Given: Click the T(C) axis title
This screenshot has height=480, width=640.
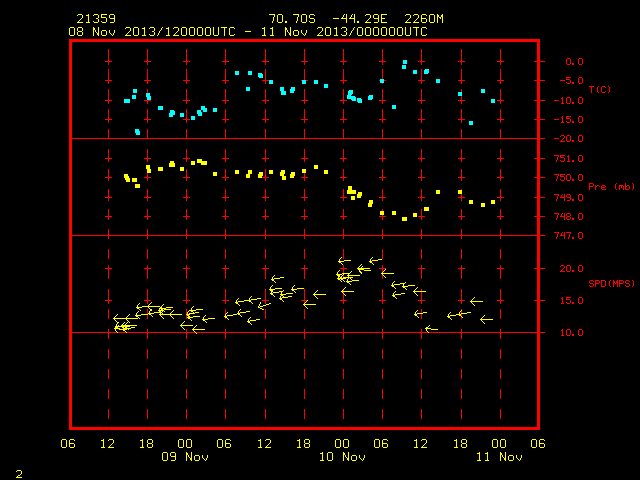Looking at the screenshot, I should [600, 89].
